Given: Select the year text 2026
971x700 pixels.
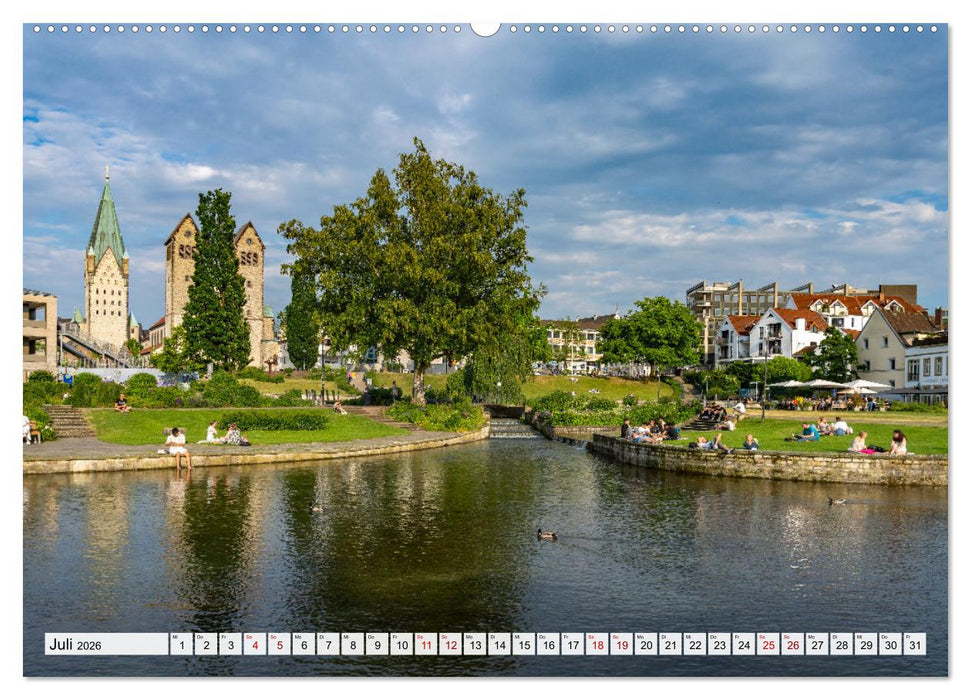Looking at the screenshot, I should pyautogui.click(x=88, y=646).
